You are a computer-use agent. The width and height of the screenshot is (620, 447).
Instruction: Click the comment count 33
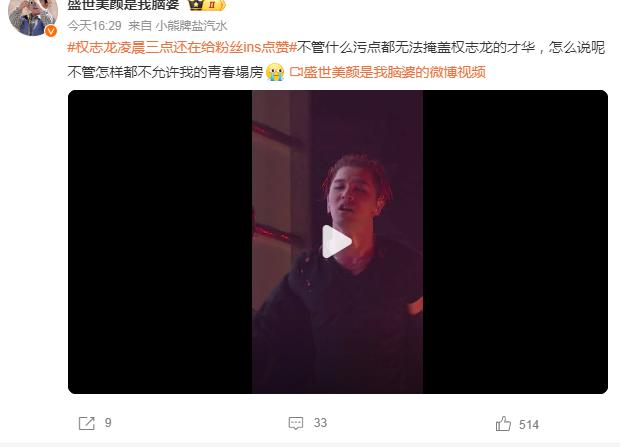click(x=320, y=423)
